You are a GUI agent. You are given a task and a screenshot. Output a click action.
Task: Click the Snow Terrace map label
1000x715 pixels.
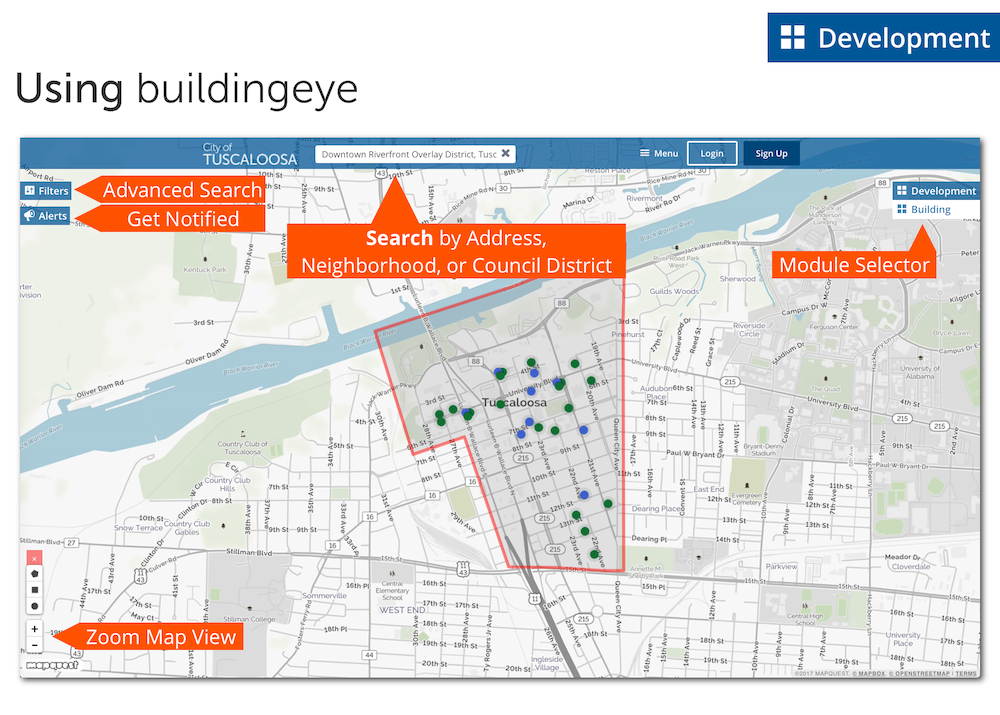pos(138,528)
